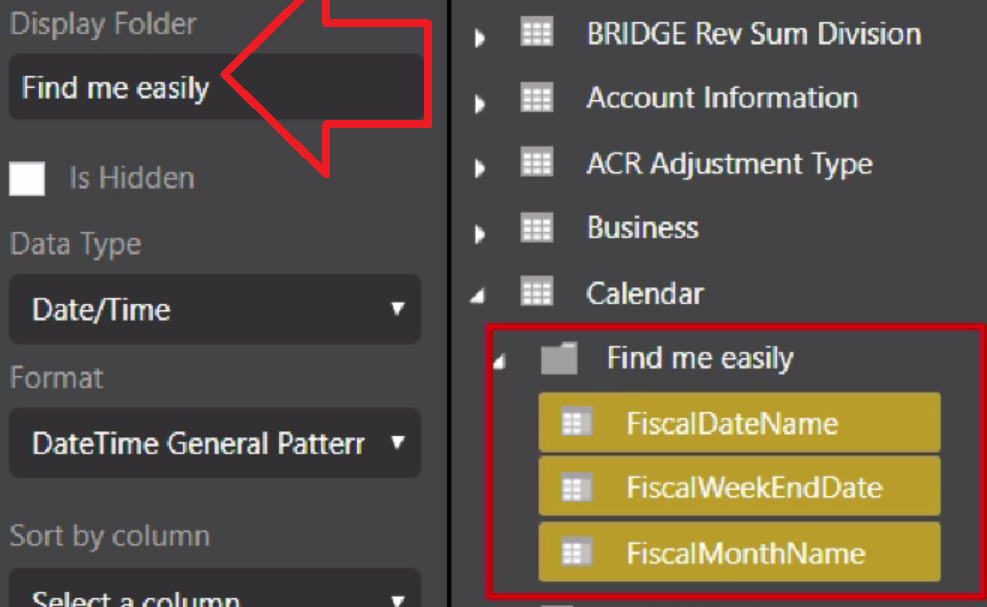Click the FiscalDateName column icon
This screenshot has width=987, height=607.
[x=575, y=423]
